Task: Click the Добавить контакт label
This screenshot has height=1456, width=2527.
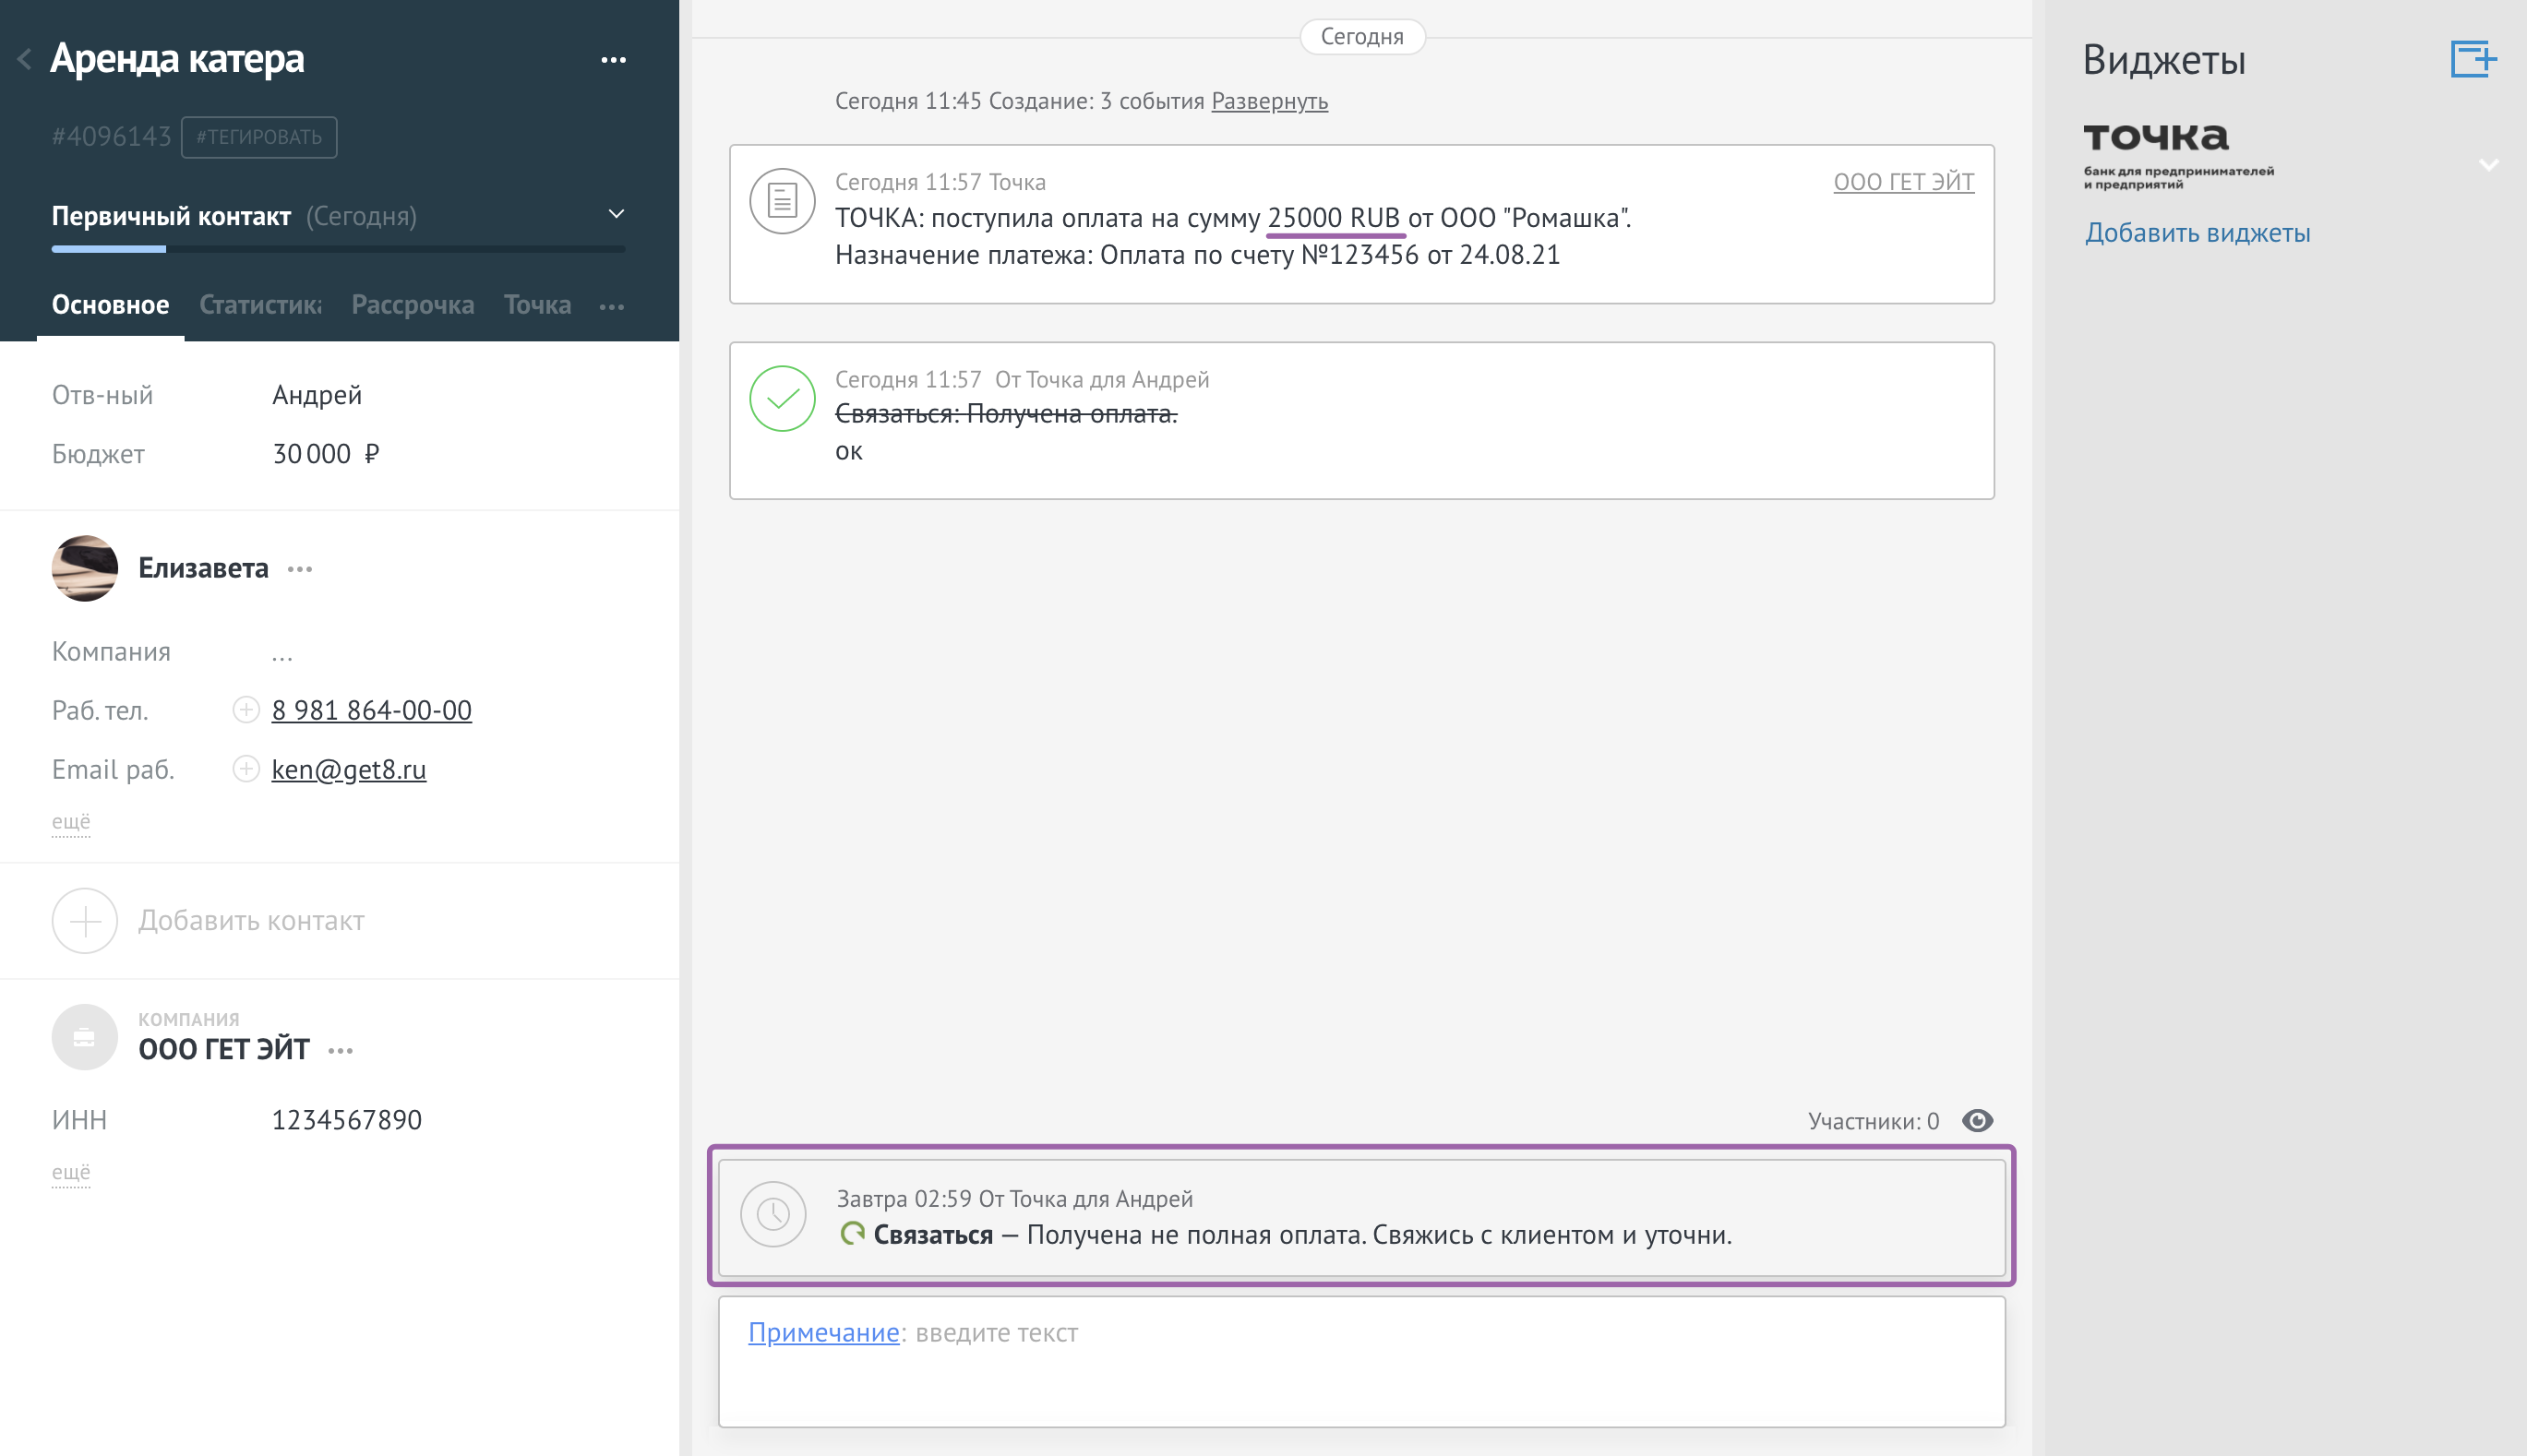Action: [251, 921]
